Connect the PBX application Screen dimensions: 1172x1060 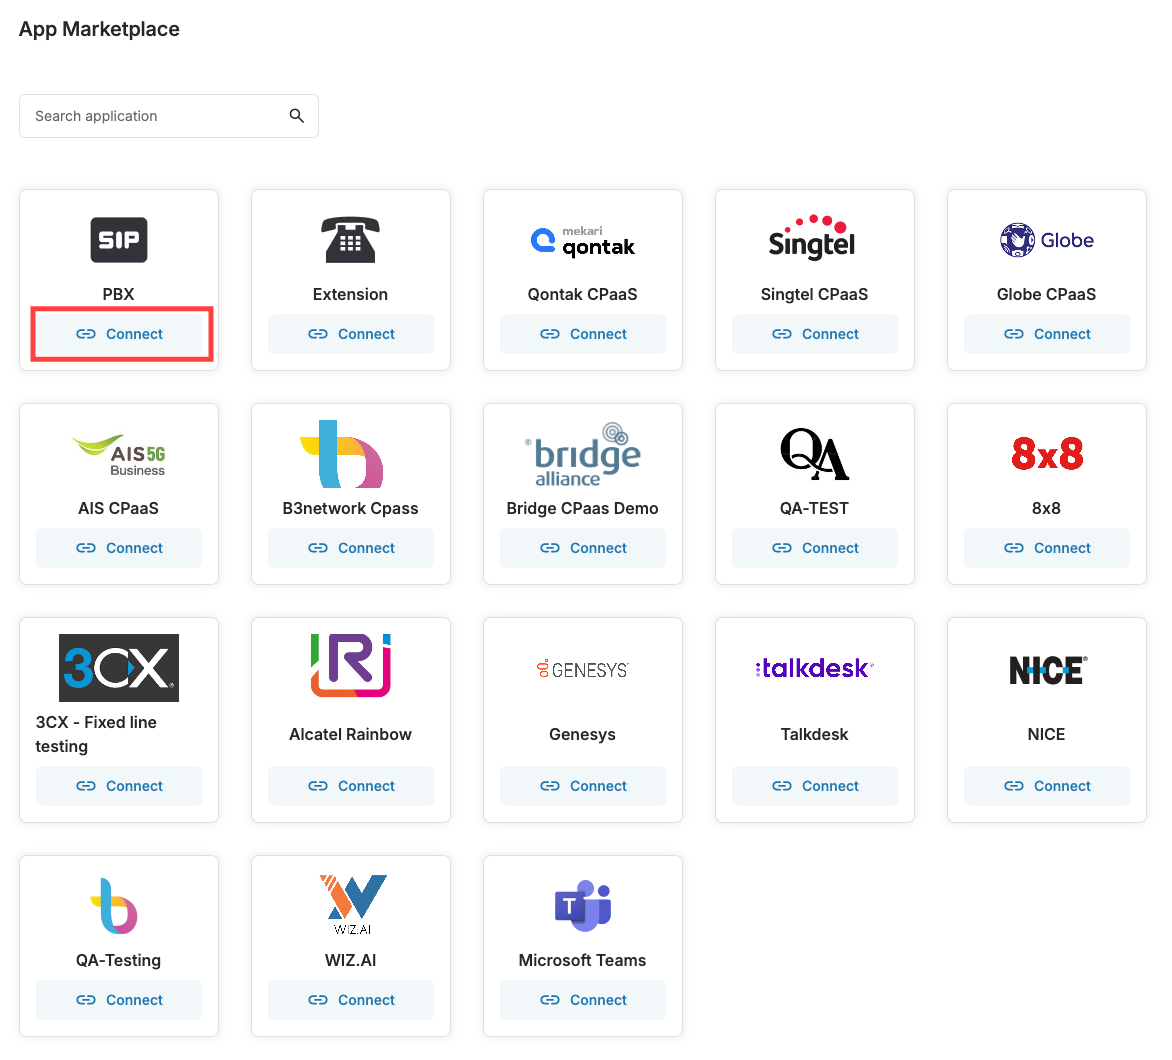(x=119, y=334)
